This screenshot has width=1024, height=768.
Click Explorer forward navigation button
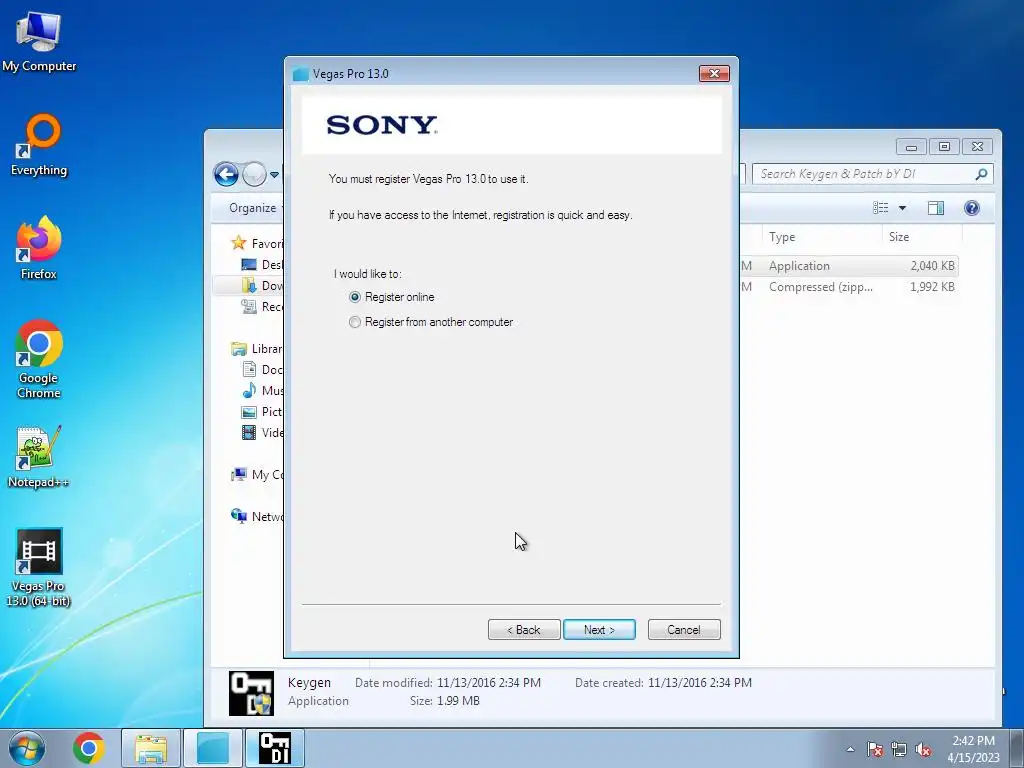(254, 174)
